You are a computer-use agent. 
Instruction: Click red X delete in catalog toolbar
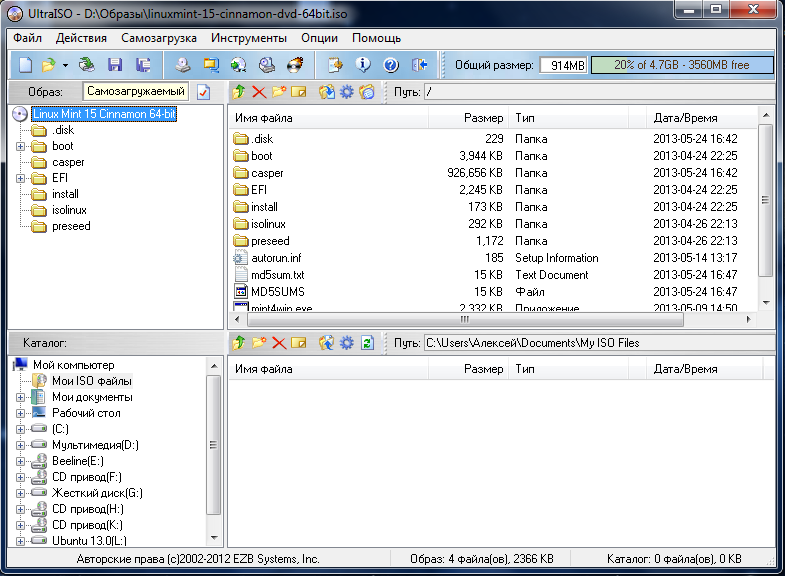279,343
